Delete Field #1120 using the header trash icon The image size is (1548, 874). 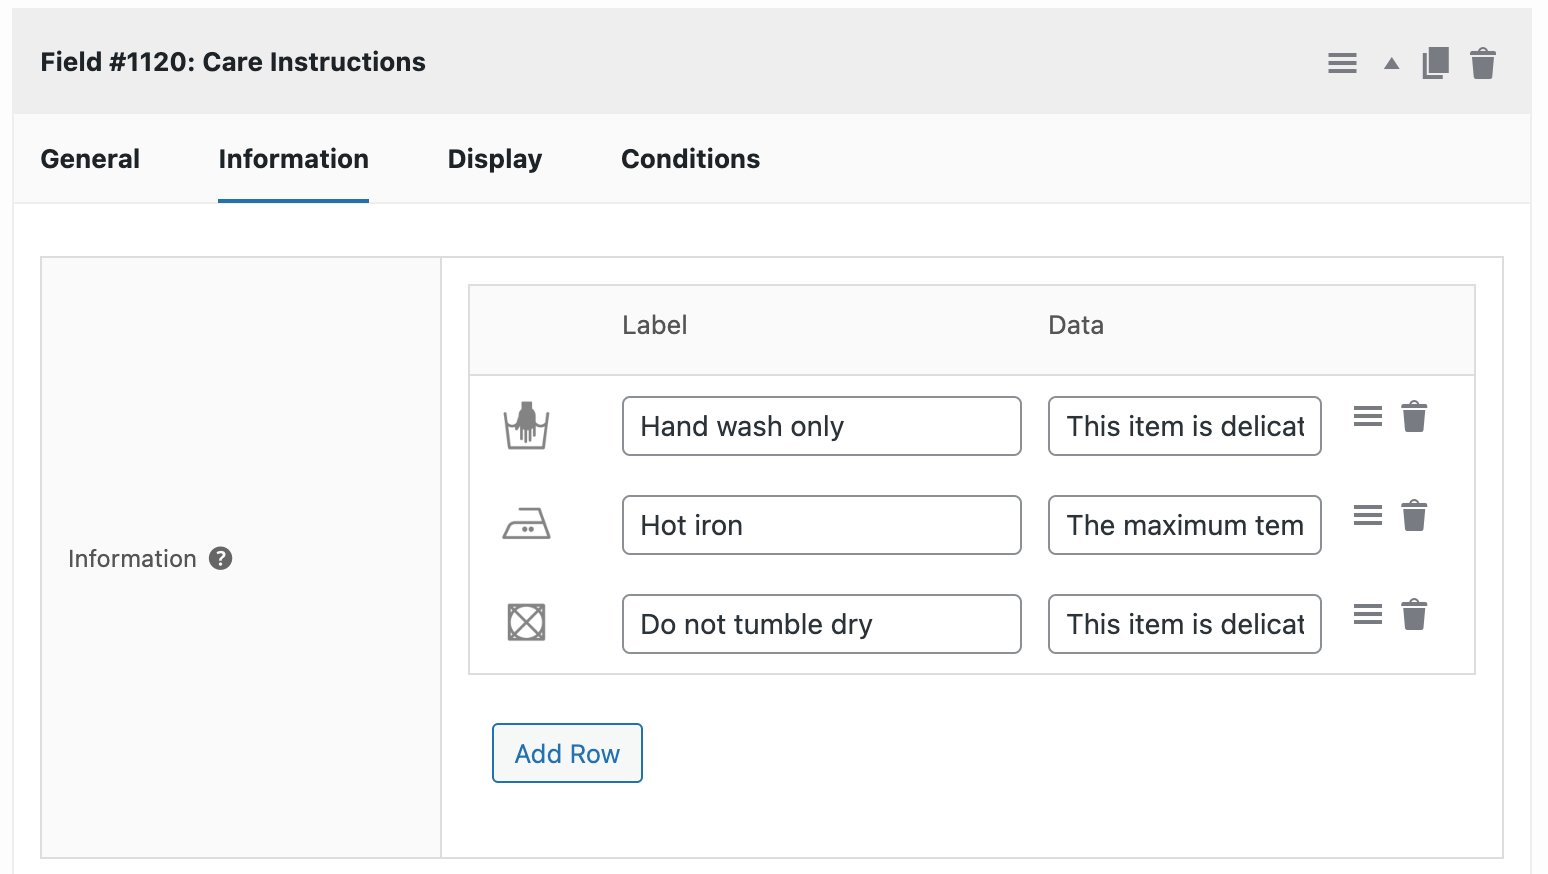(x=1484, y=62)
